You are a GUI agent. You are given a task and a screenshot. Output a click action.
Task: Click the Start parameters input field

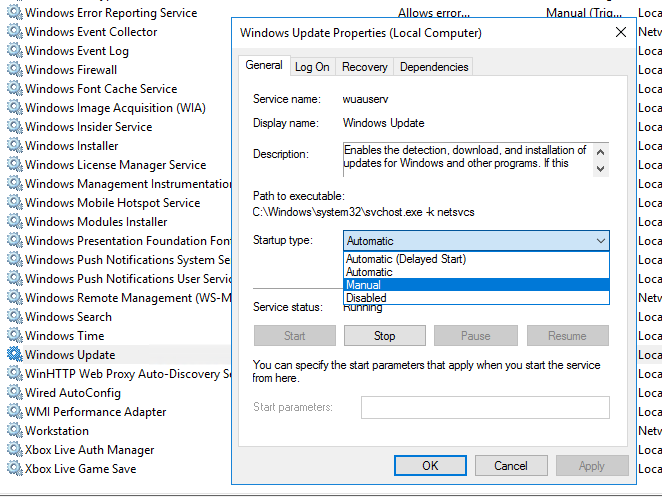[485, 407]
